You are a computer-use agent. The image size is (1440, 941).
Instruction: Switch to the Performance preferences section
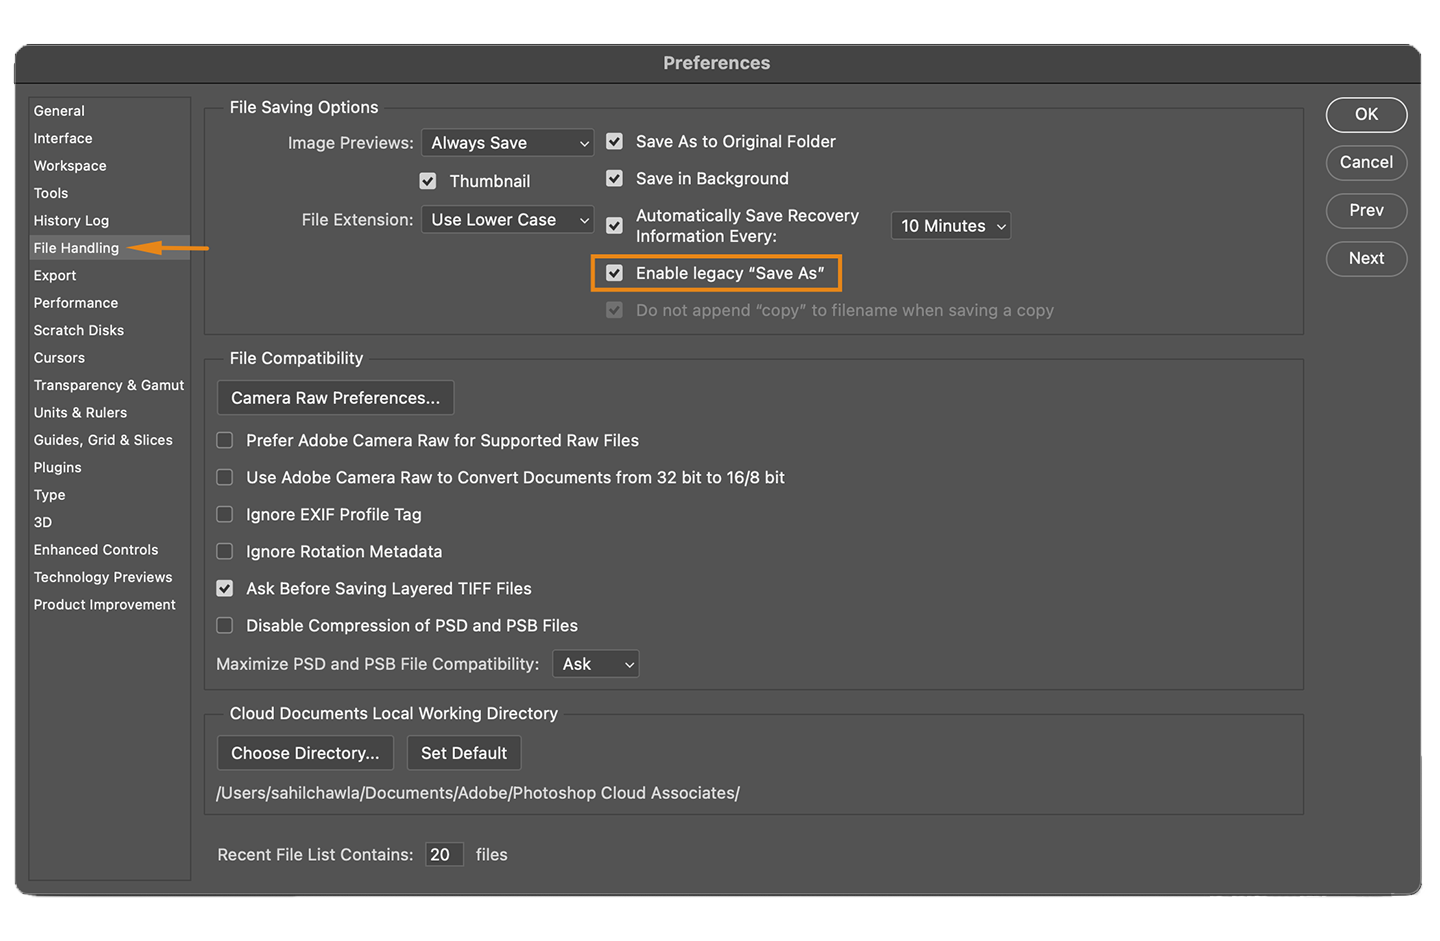click(76, 302)
